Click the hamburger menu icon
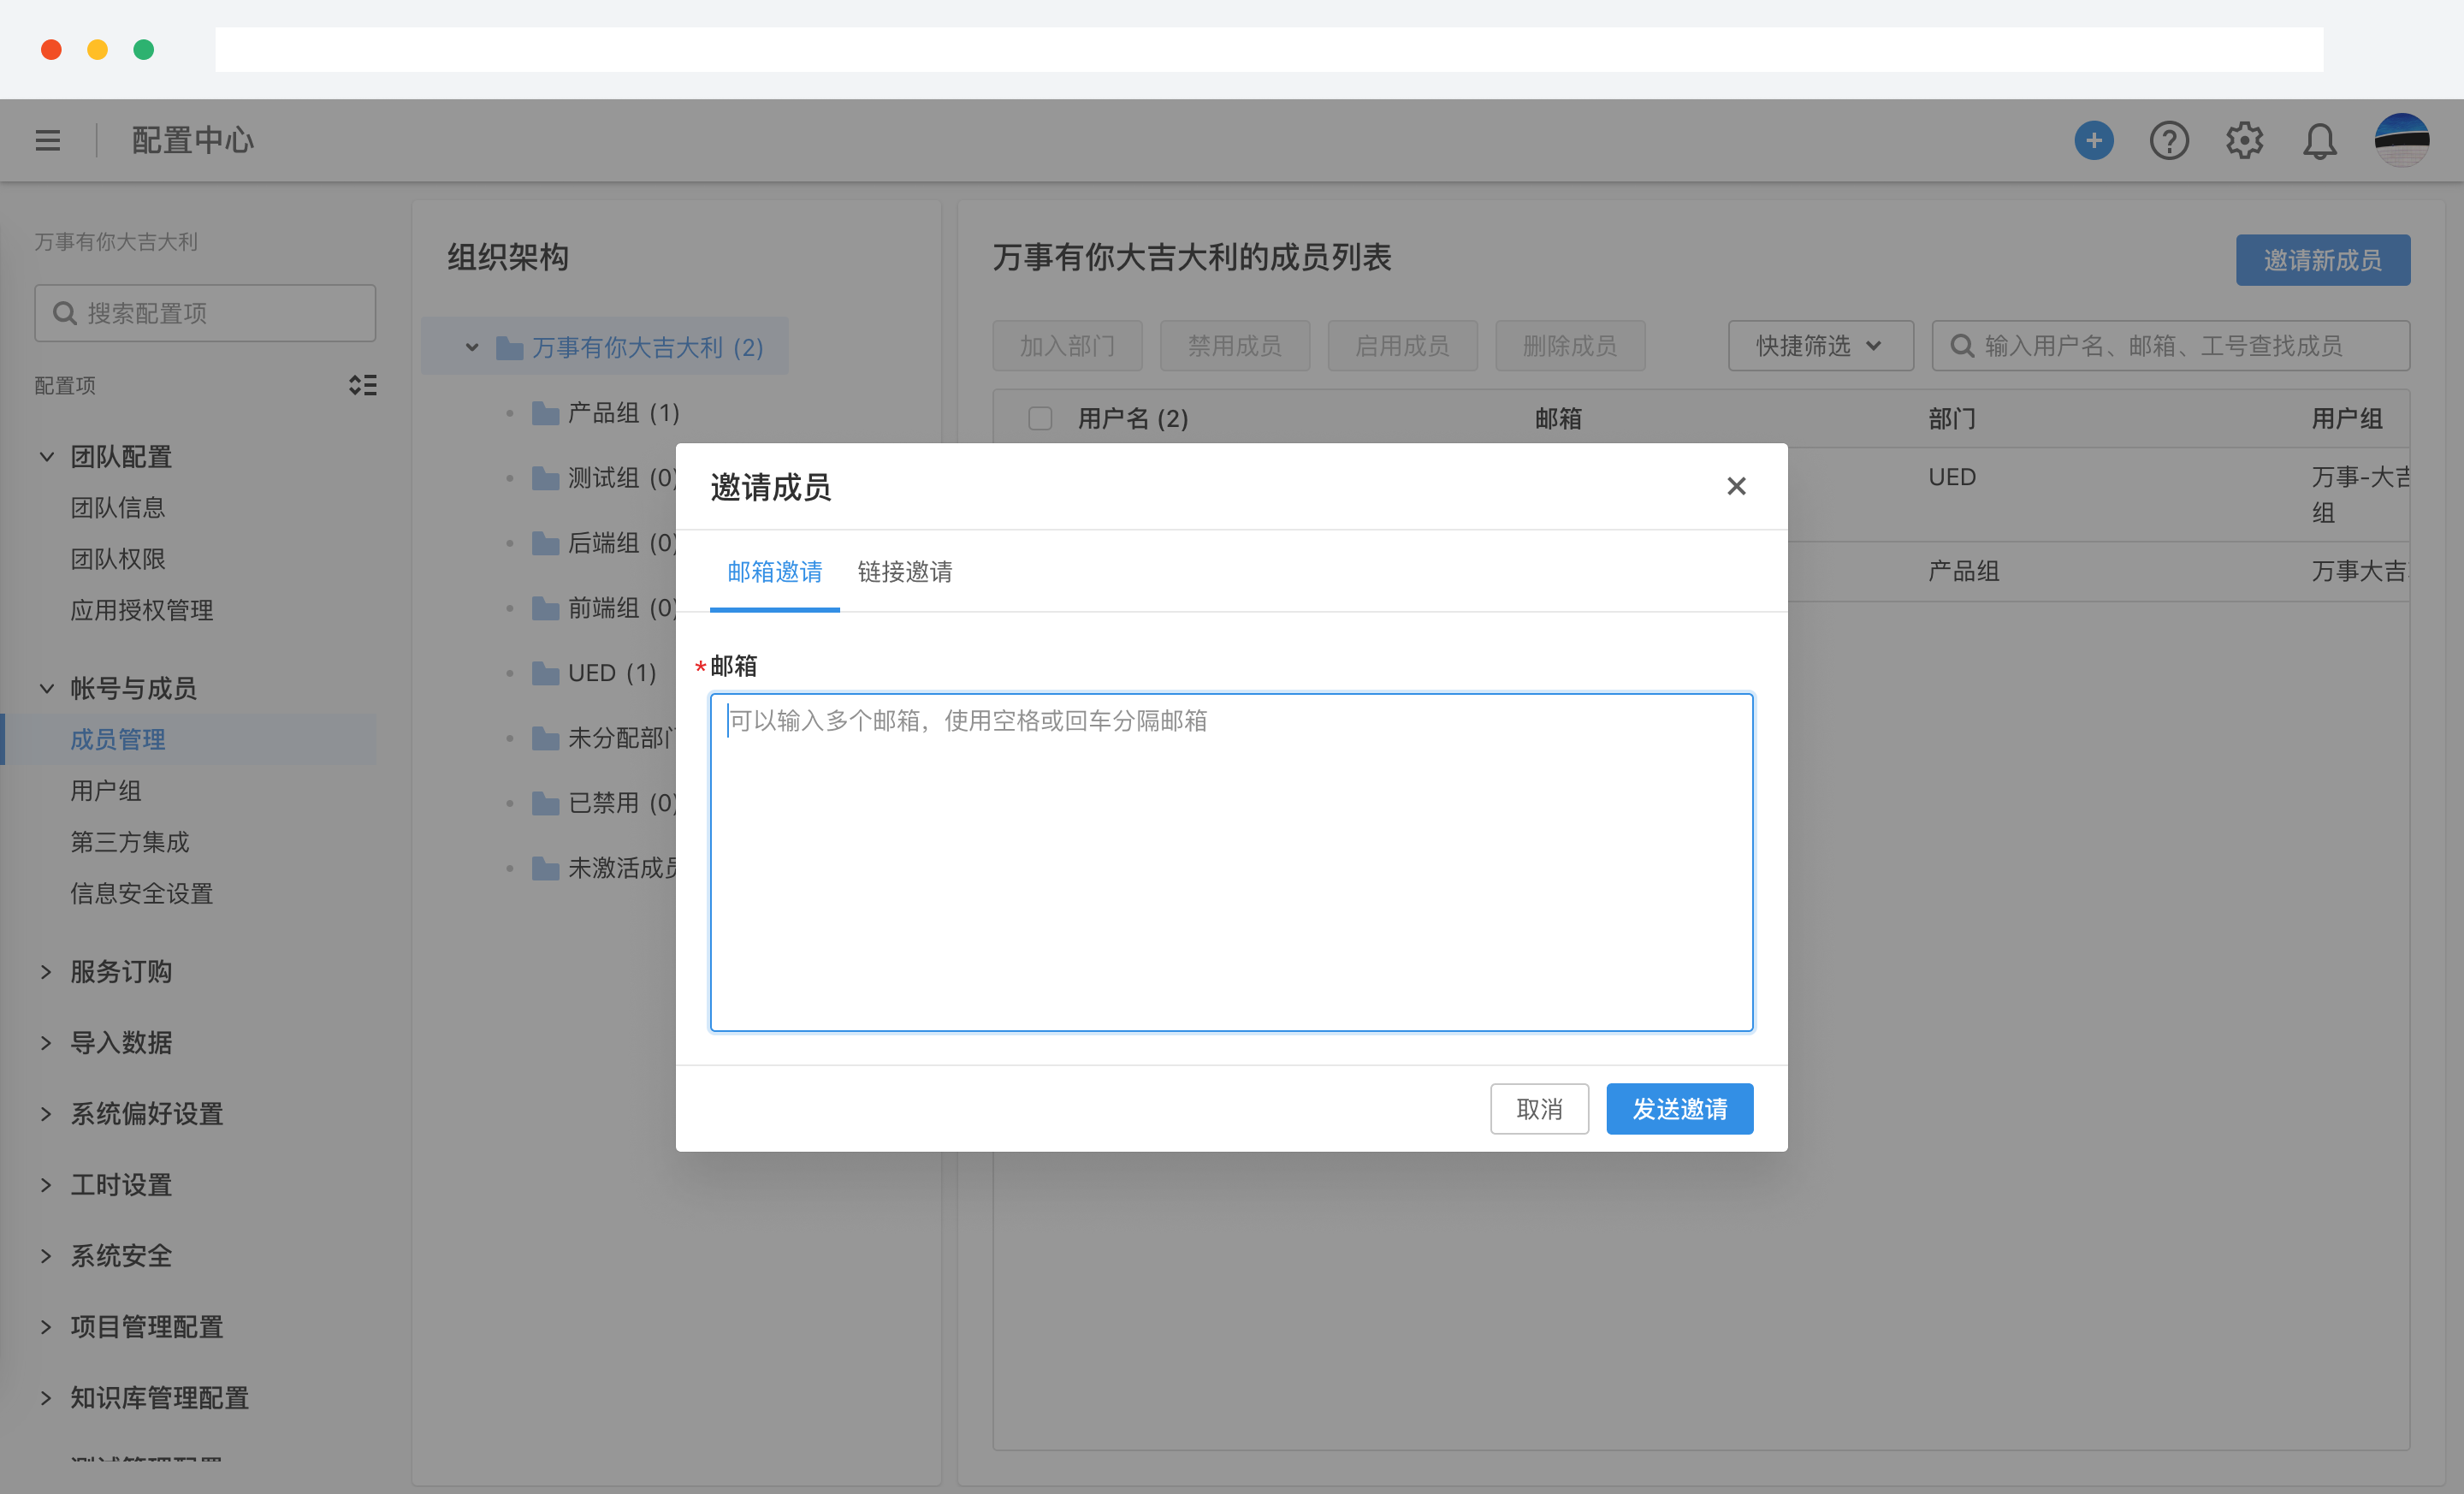Image resolution: width=2464 pixels, height=1494 pixels. pos(48,140)
